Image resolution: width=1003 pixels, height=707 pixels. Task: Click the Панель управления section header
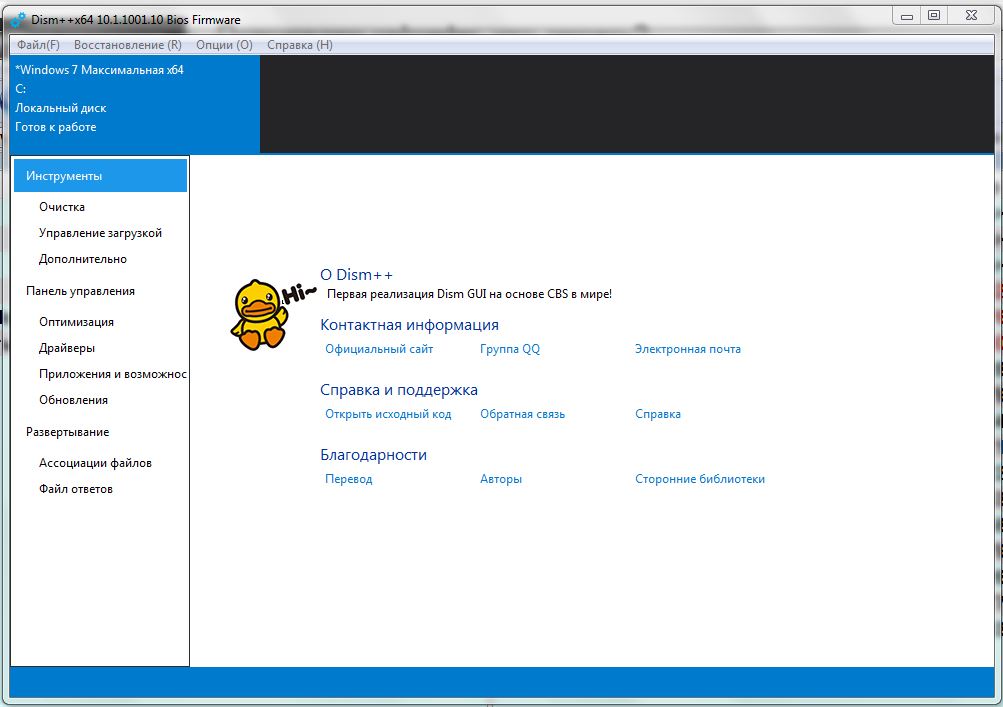tap(80, 291)
